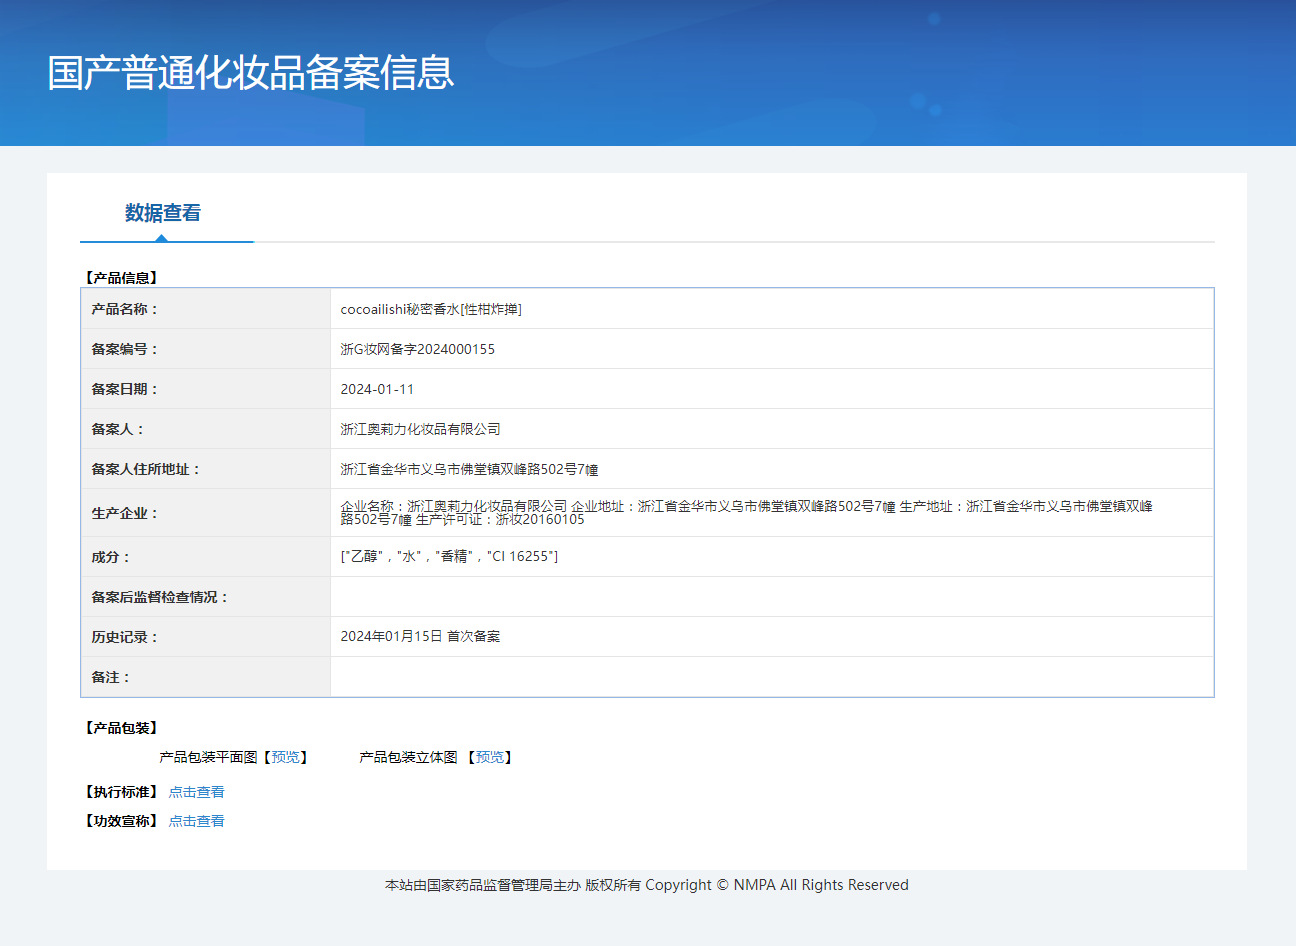This screenshot has height=946, width=1296.
Task: Select the 备案编号 value 浙G妆网备字2024000155
Action: (417, 349)
